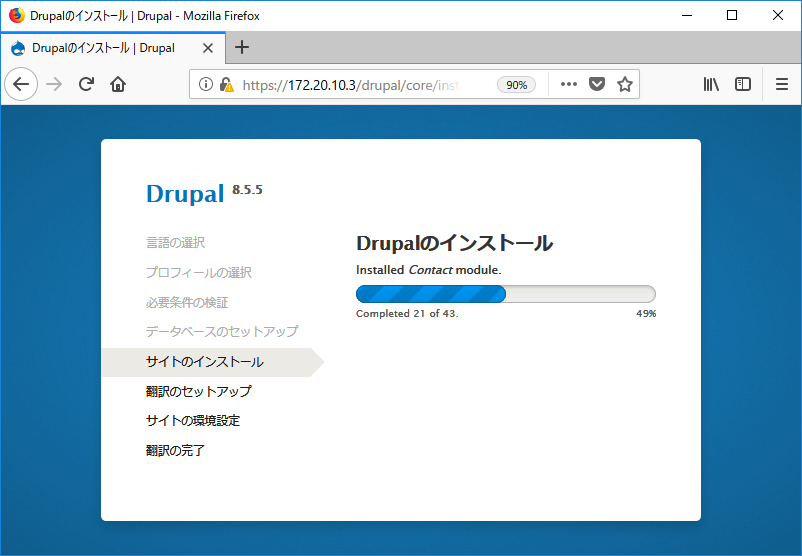Viewport: 802px width, 556px height.
Task: Click the Drupalのインストール page heading
Action: (x=454, y=243)
